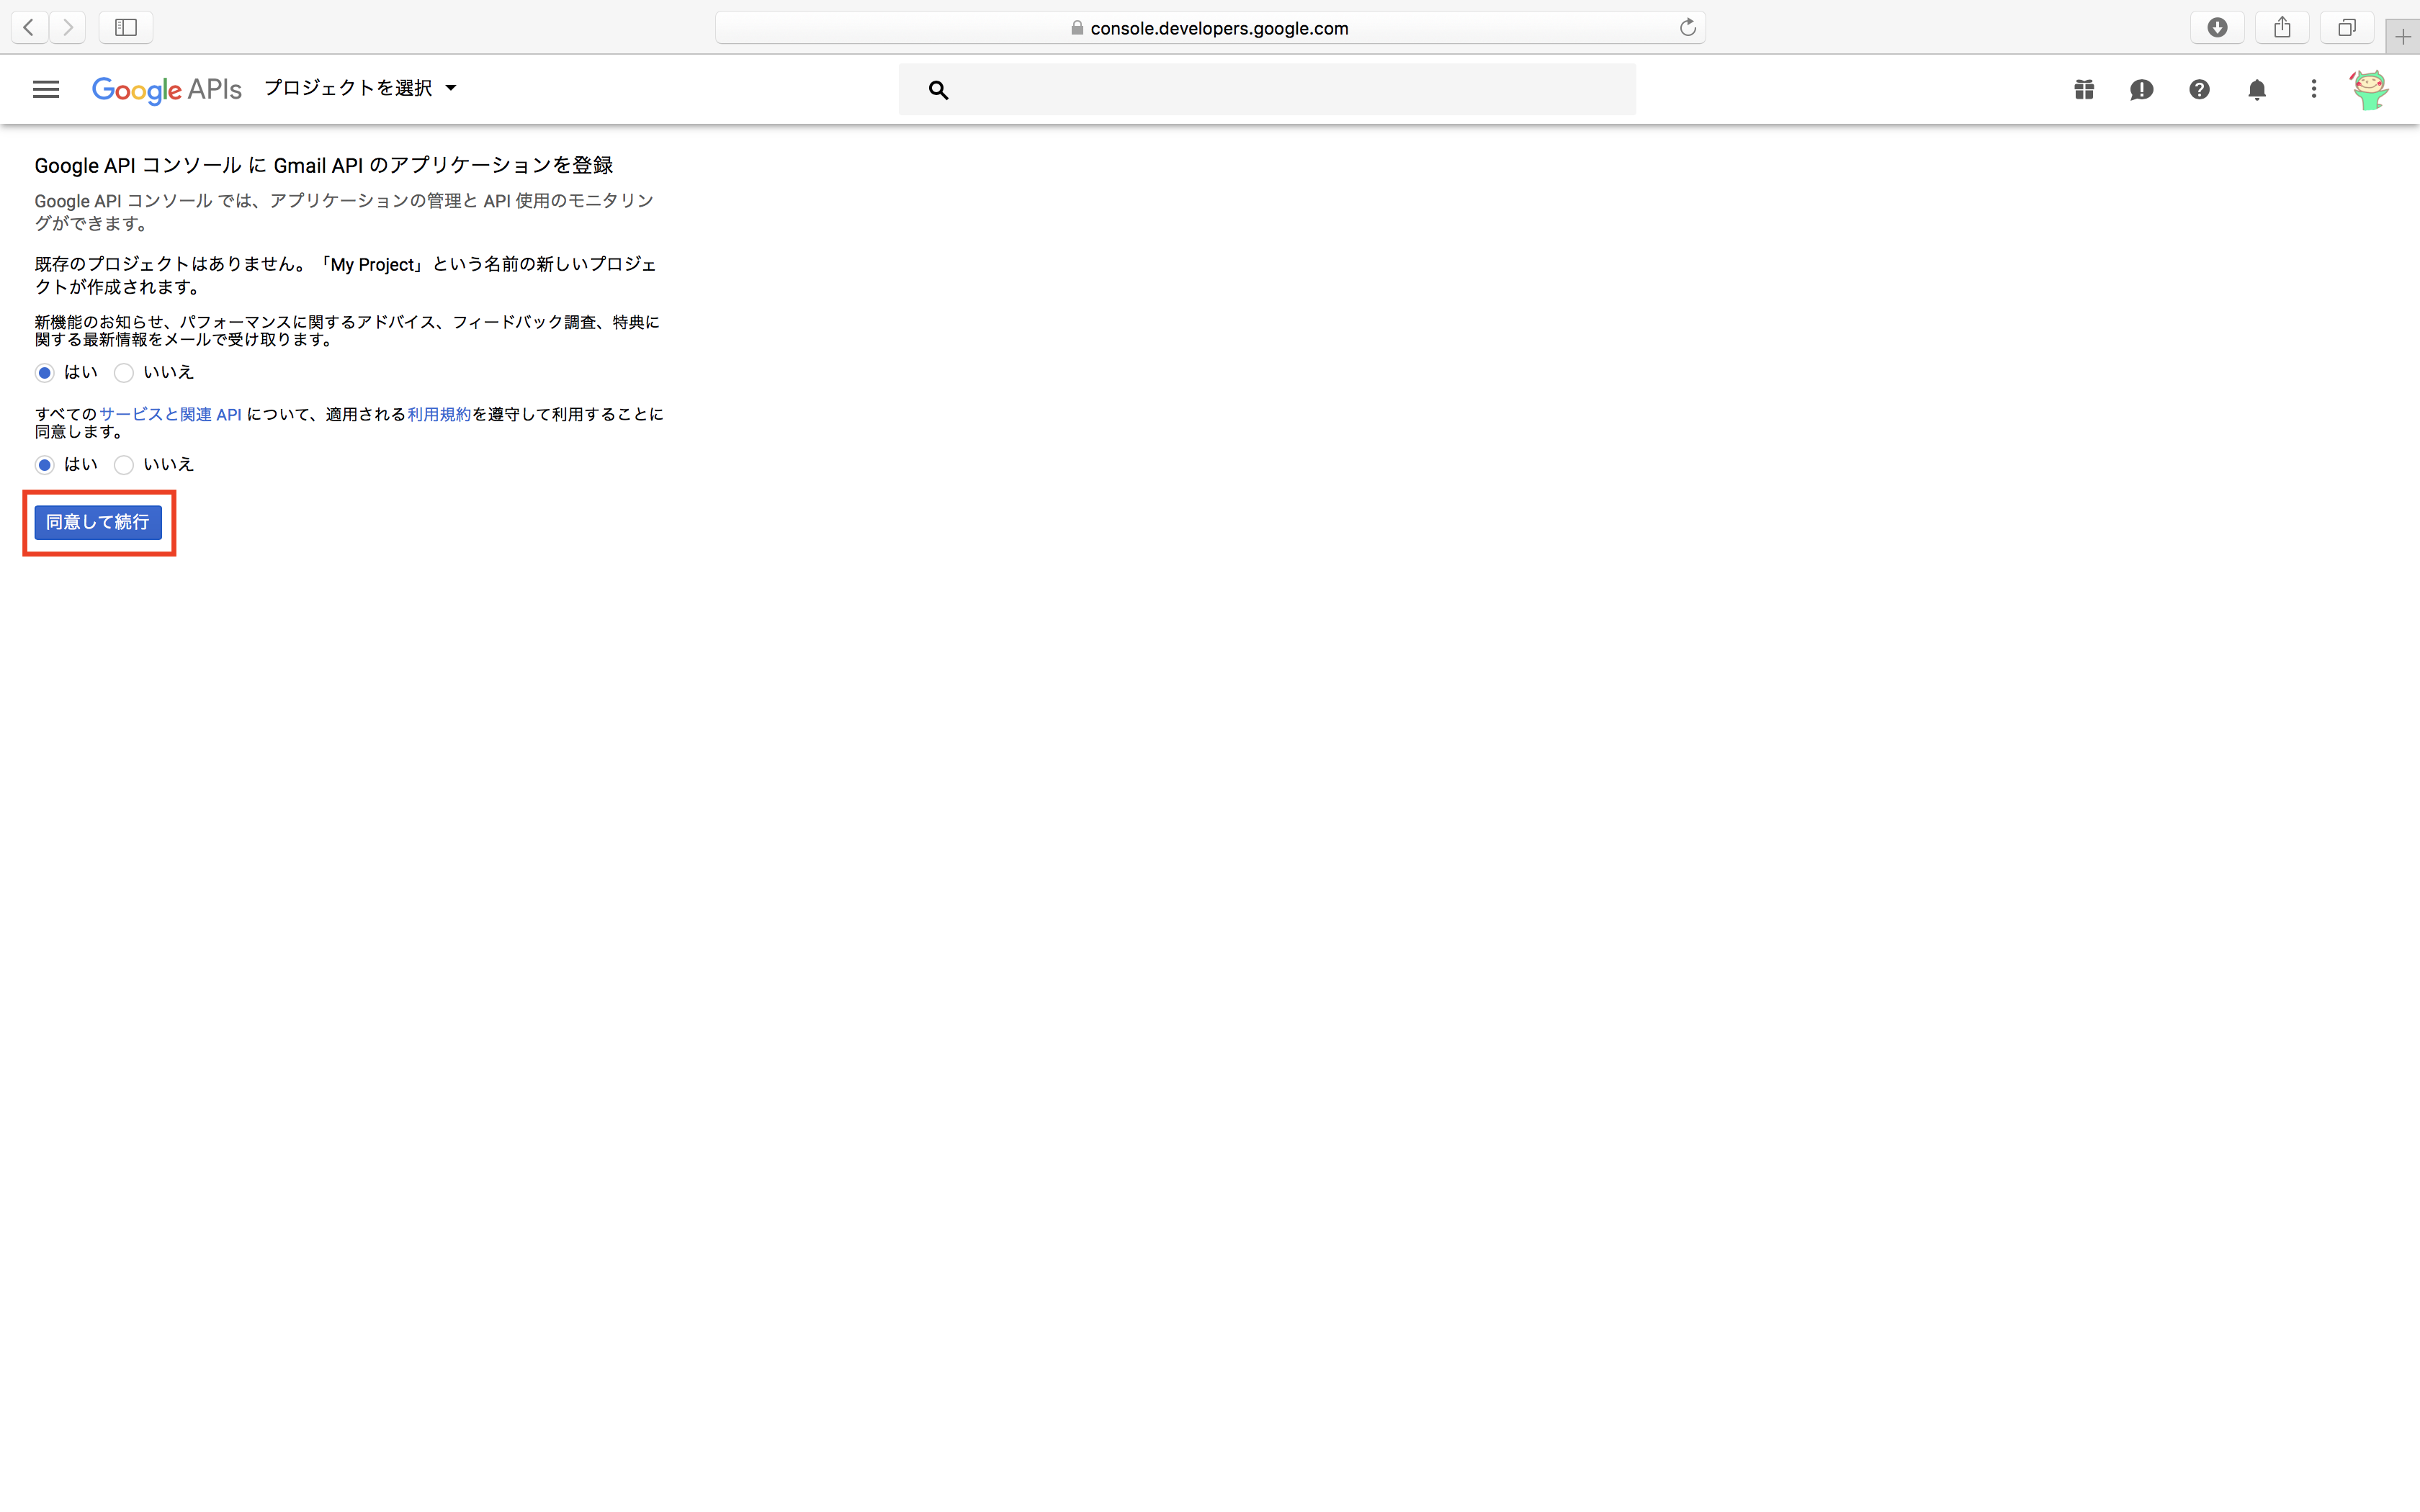
Task: Go forward with the browser forward arrow
Action: coord(67,27)
